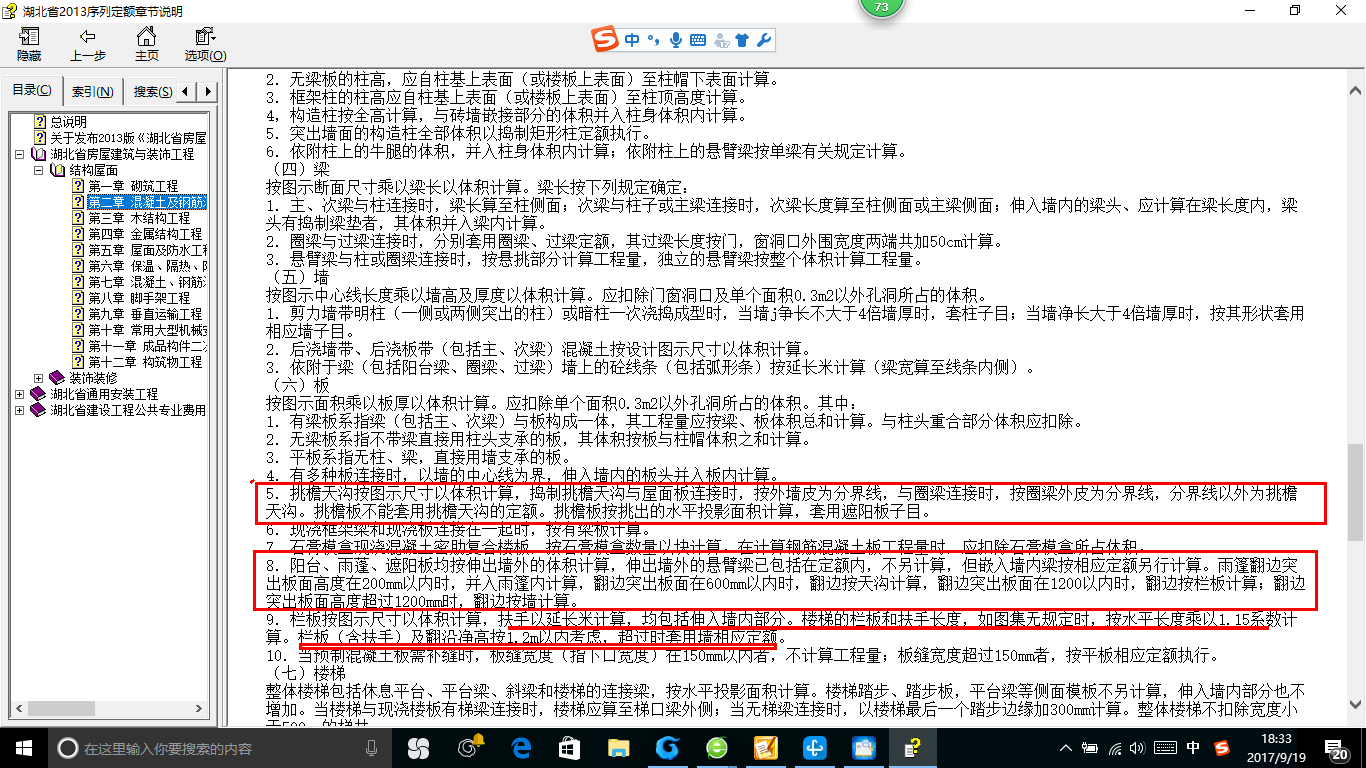The width and height of the screenshot is (1366, 768).
Task: Select 第二章 混凝土及钢筋 chapter
Action: [146, 202]
